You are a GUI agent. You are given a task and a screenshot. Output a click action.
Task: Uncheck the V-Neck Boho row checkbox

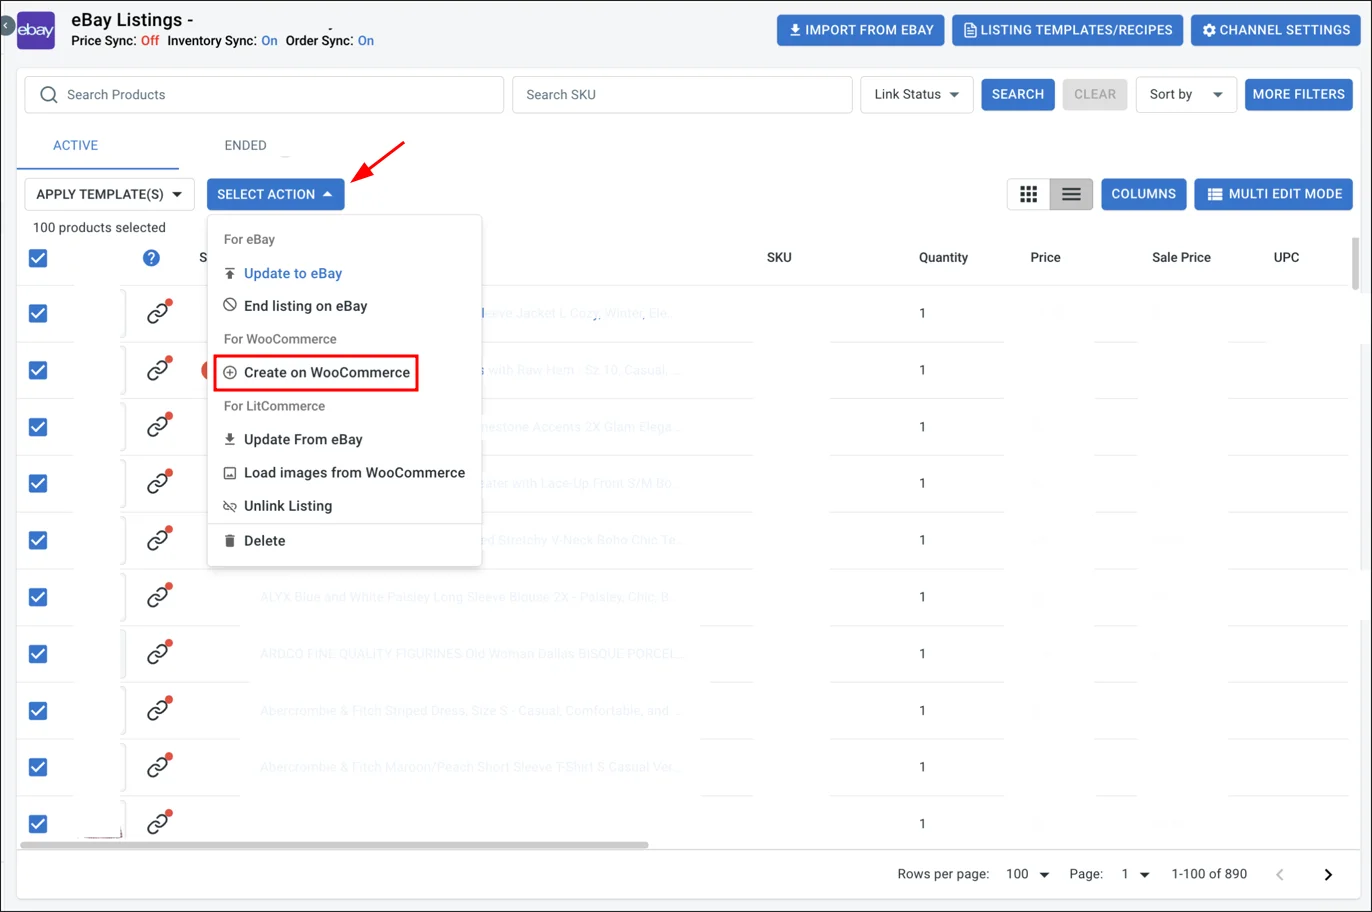coord(38,540)
